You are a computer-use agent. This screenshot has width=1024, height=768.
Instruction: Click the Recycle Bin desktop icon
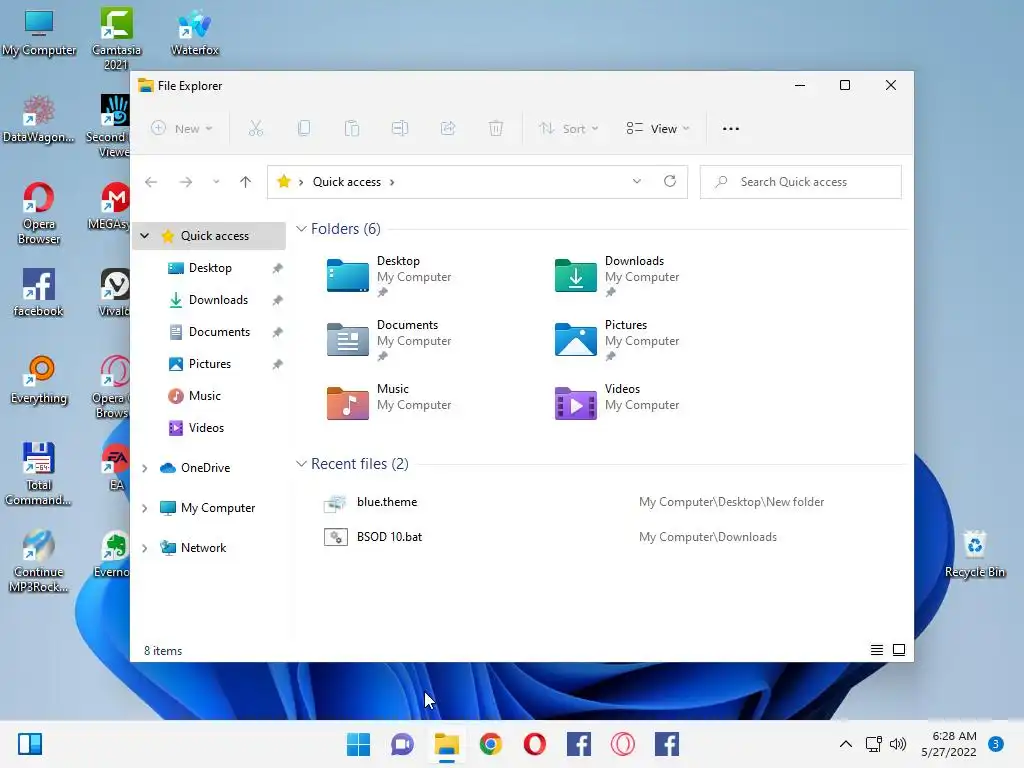[x=975, y=554]
